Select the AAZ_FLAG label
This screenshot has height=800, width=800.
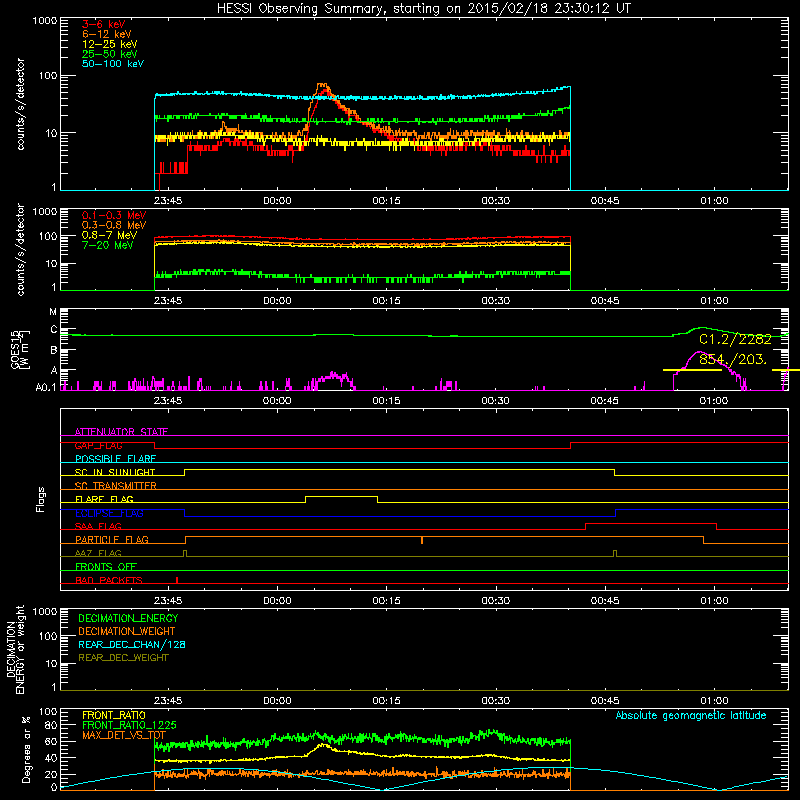tap(98, 553)
